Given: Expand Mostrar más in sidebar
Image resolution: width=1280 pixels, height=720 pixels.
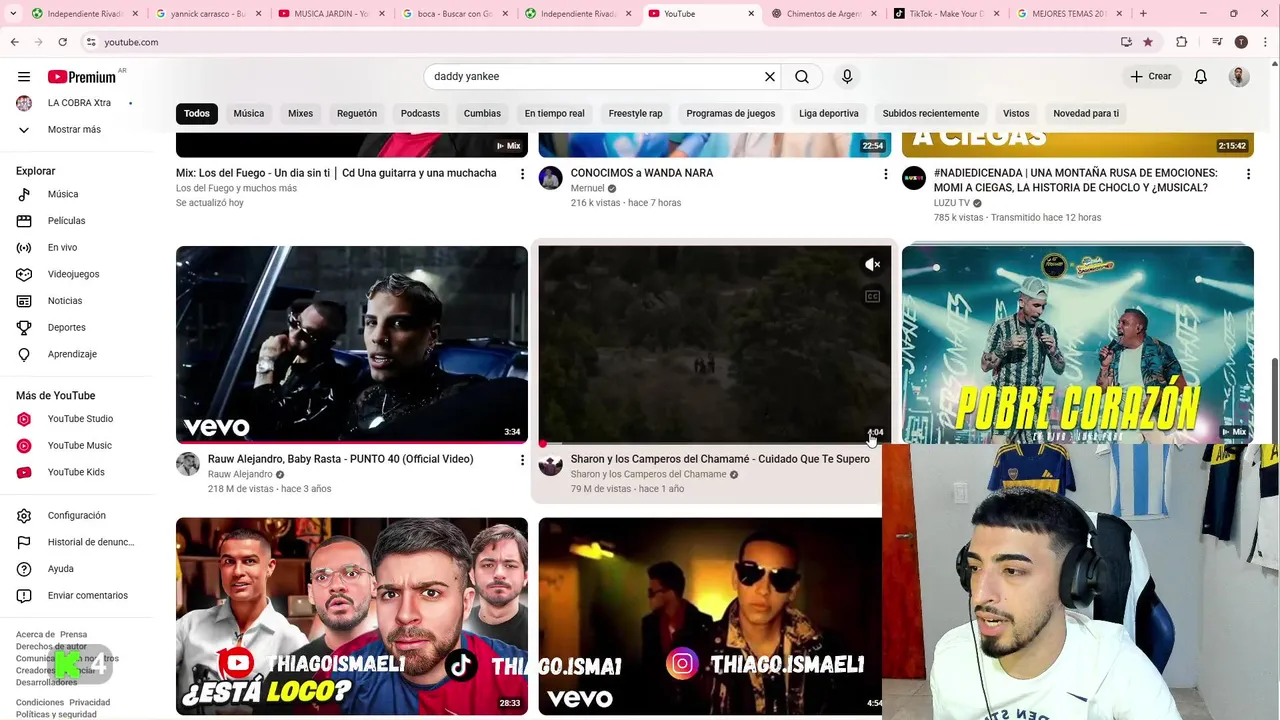Looking at the screenshot, I should (x=76, y=130).
